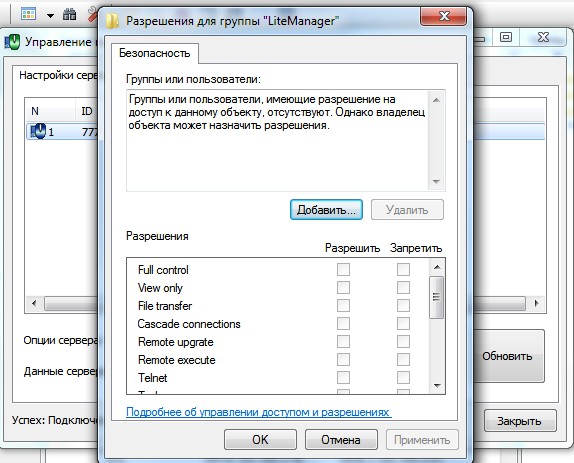Click the right scroll arrow of the server list
Image resolution: width=574 pixels, height=463 pixels.
coord(536,303)
